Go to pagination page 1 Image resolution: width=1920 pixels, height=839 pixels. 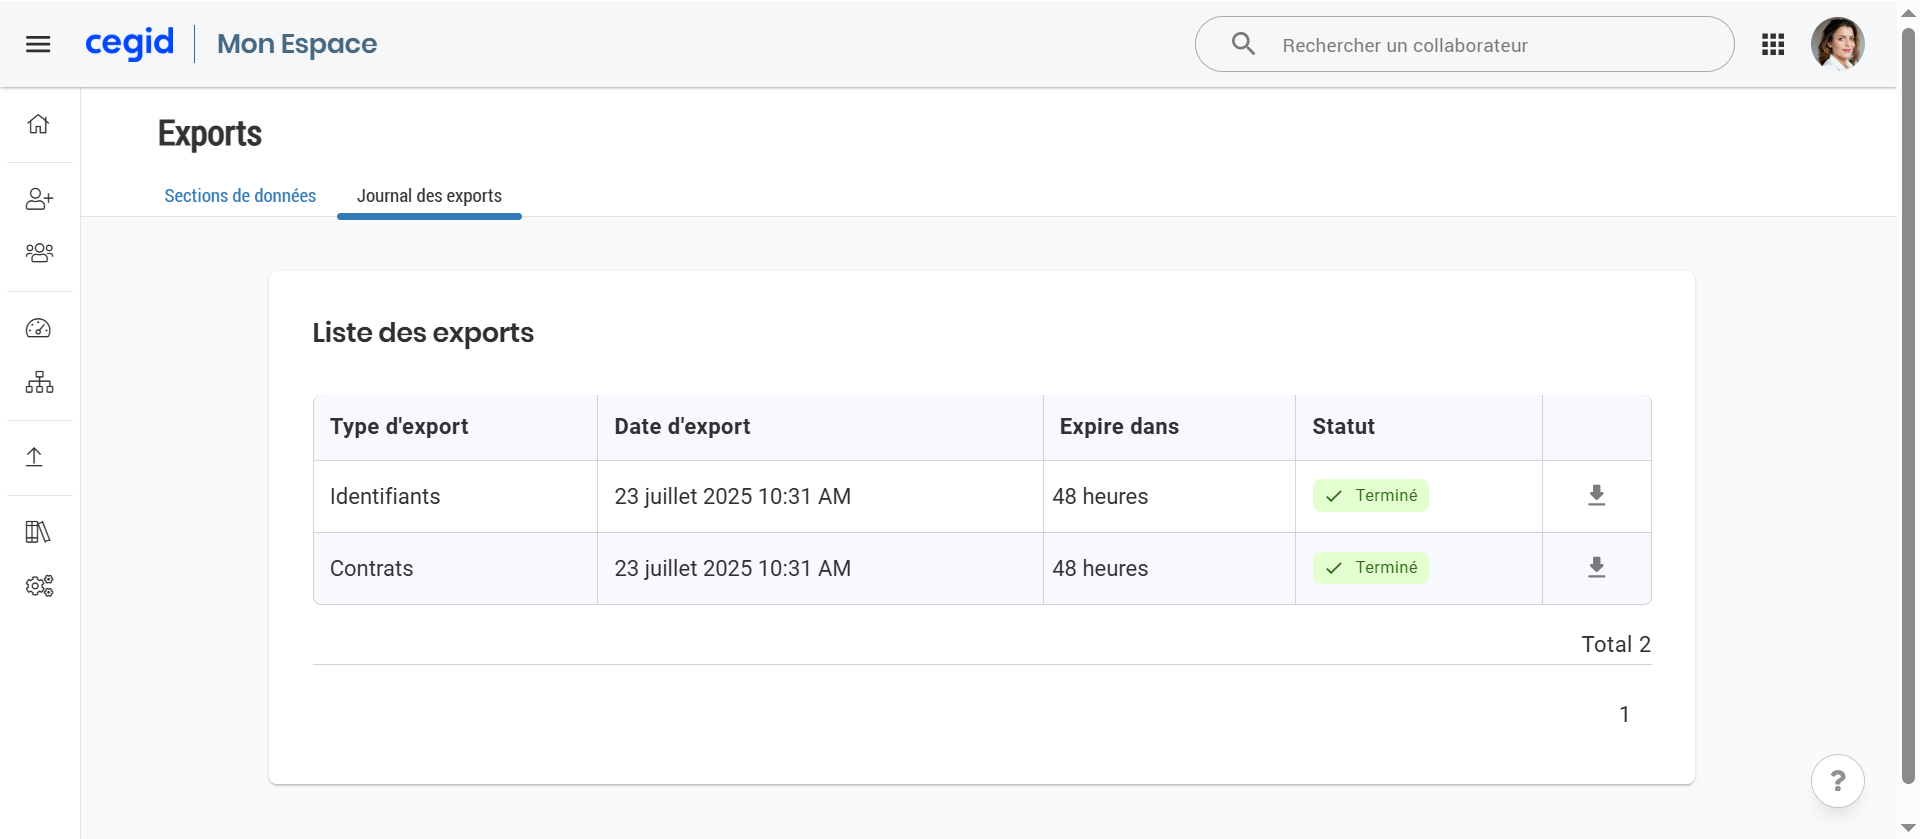tap(1624, 714)
